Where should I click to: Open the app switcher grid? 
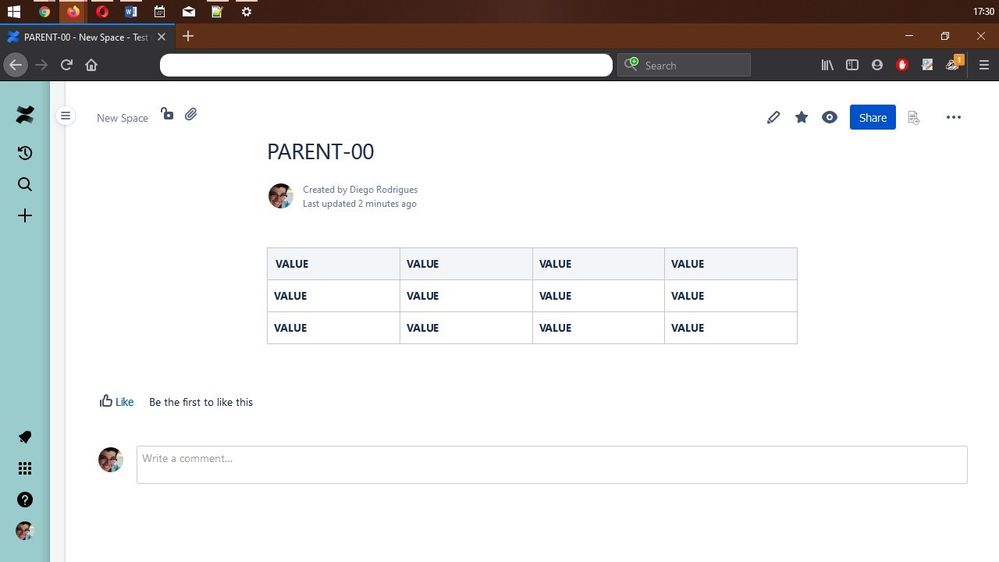point(25,468)
